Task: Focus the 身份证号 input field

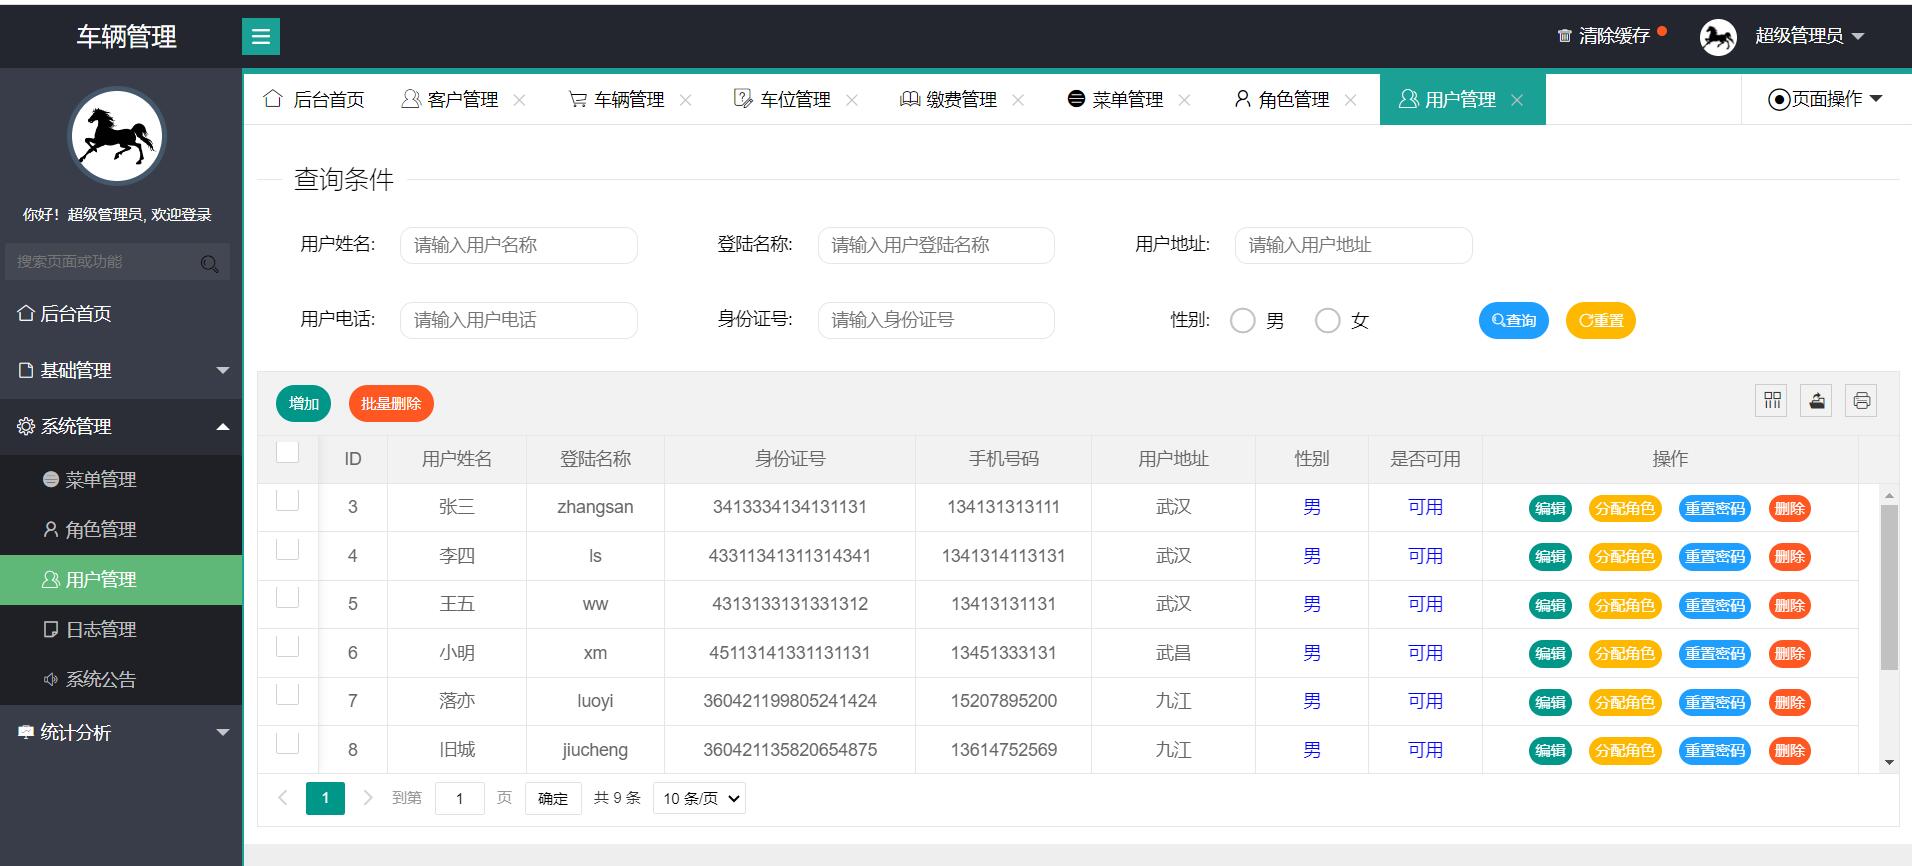Action: [936, 320]
